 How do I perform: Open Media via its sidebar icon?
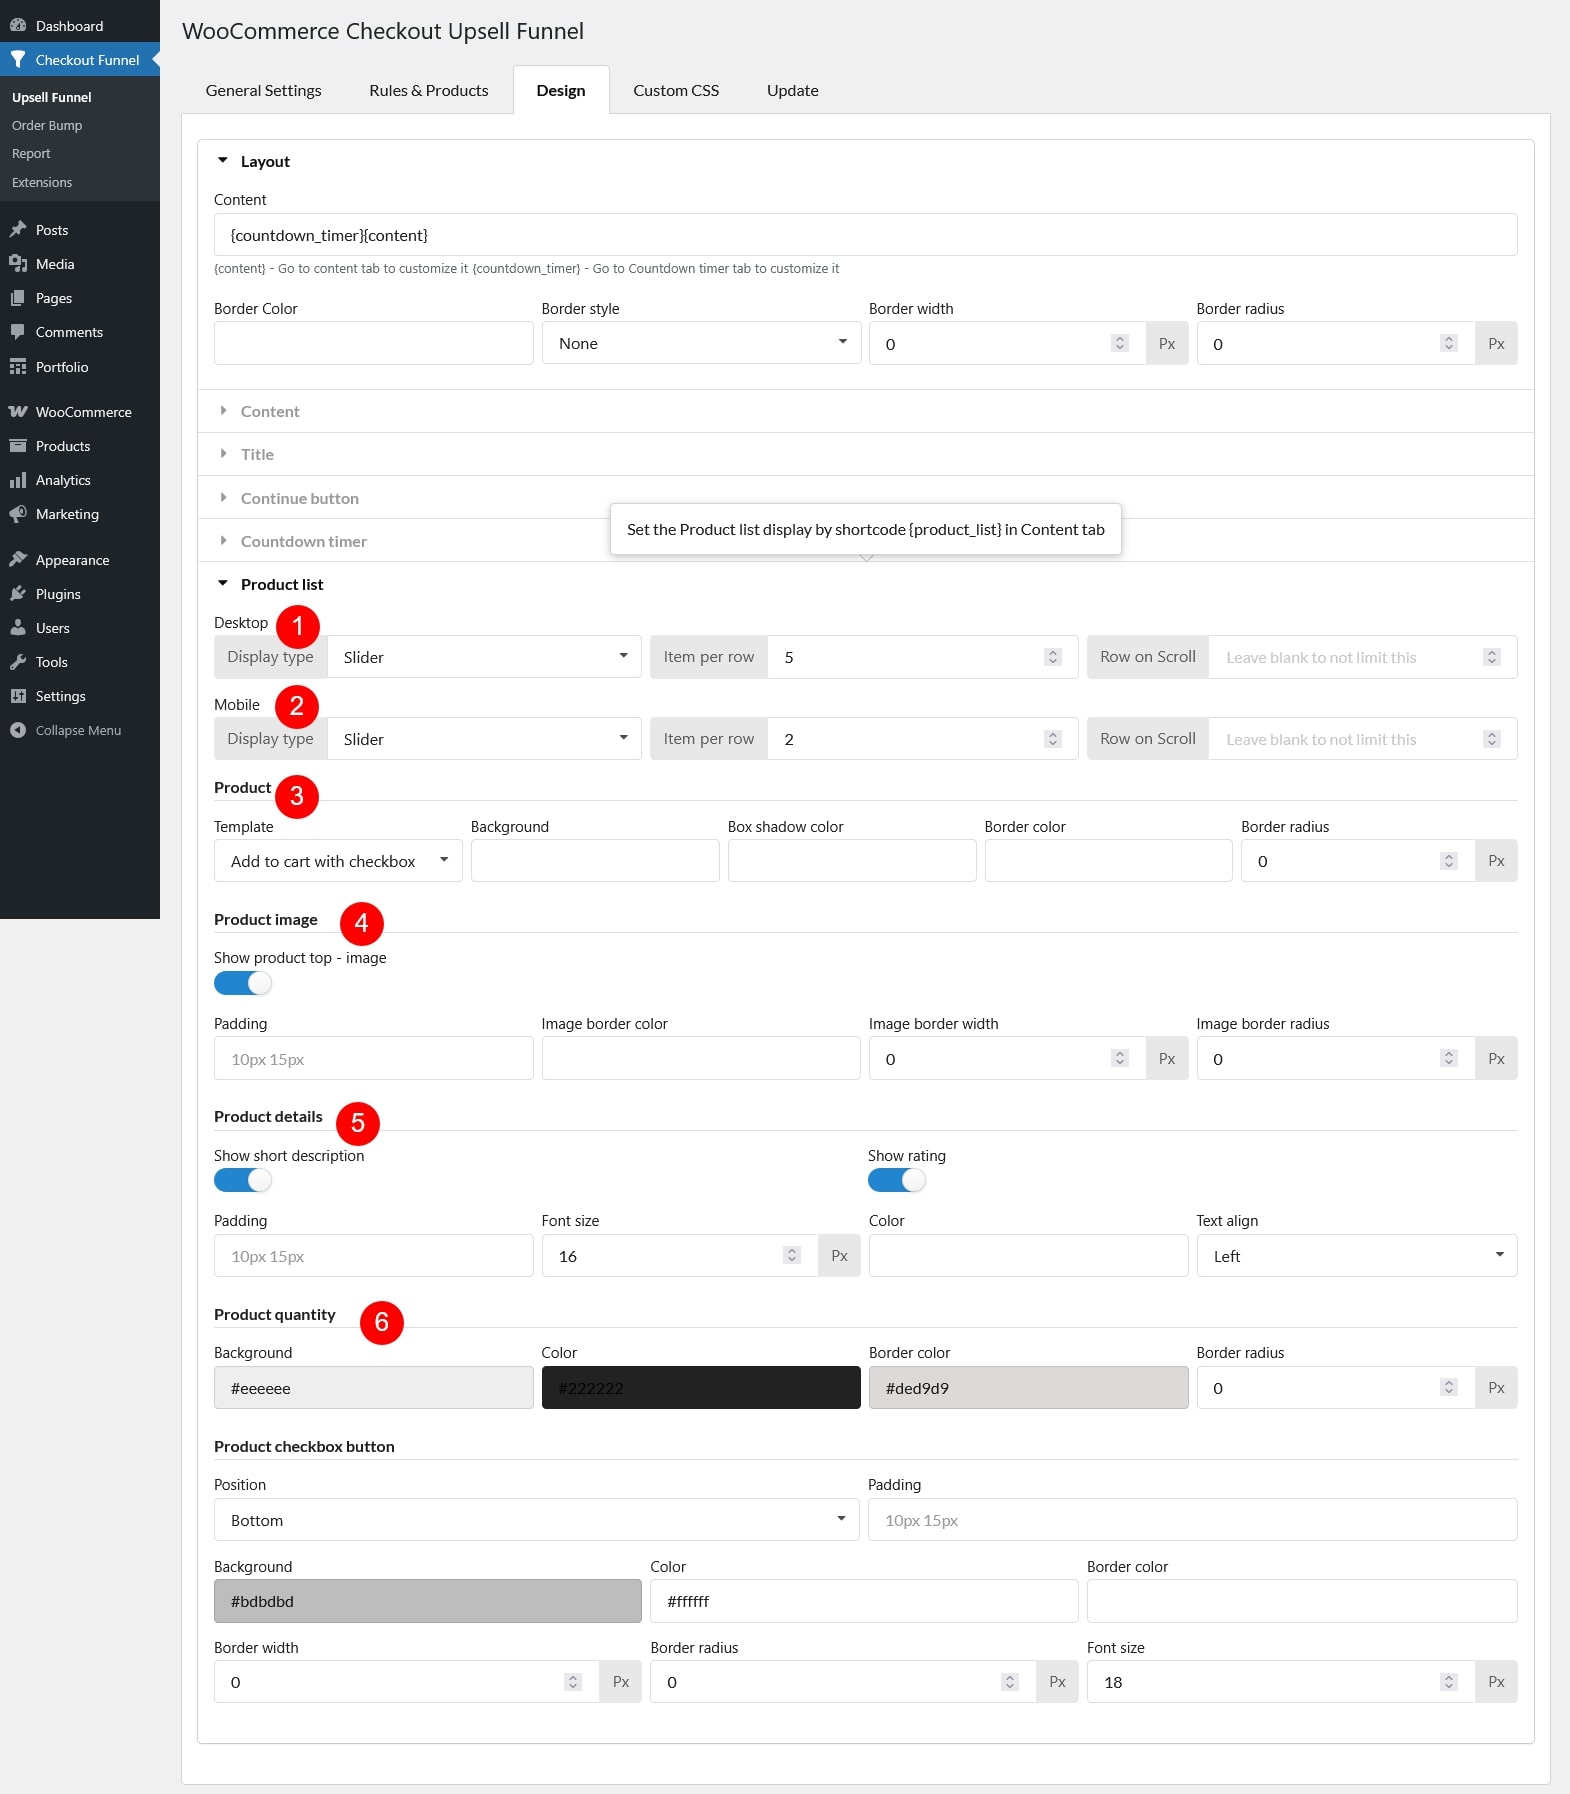pos(18,264)
